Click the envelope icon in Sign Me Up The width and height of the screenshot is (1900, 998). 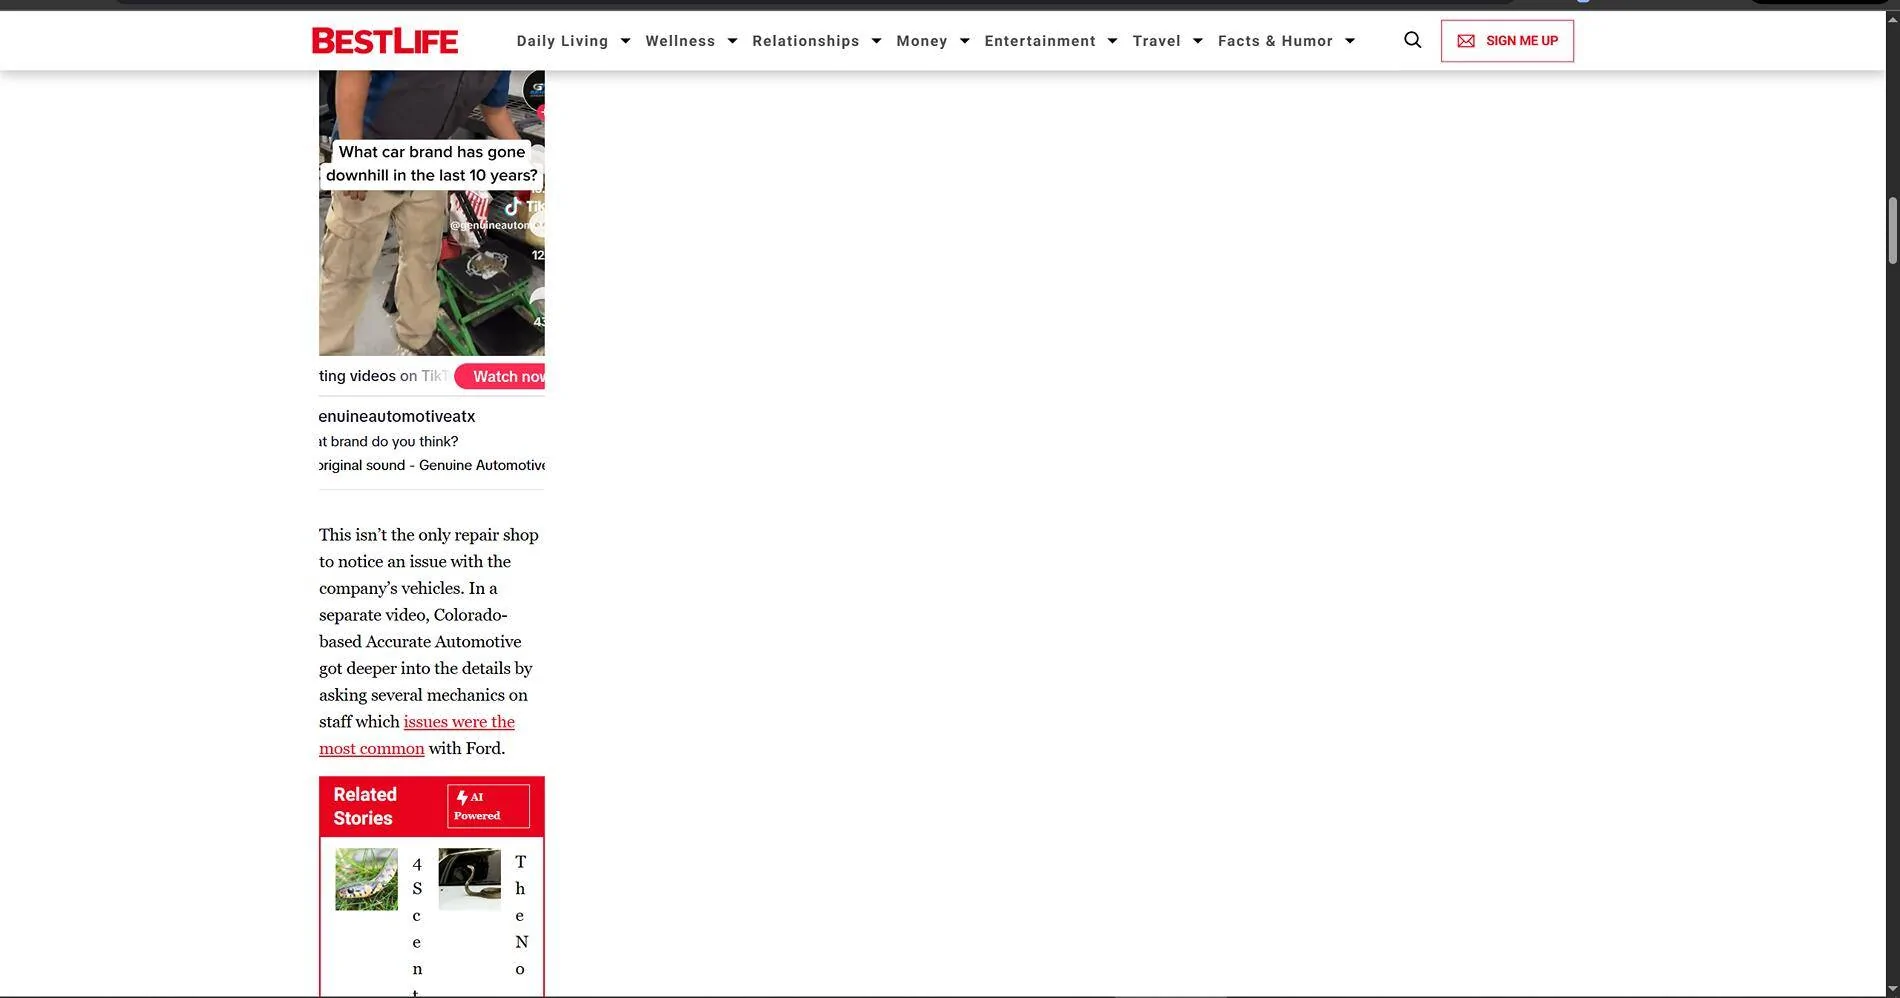tap(1466, 41)
